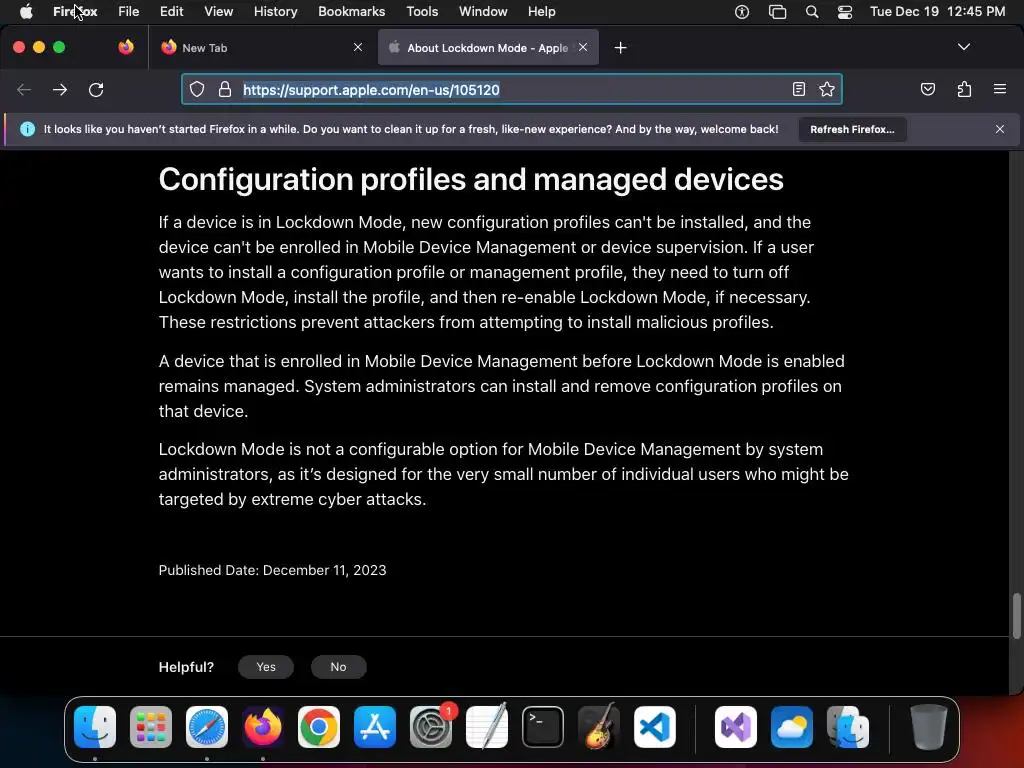Viewport: 1024px width, 768px height.
Task: Click the Helpful? label
Action: 186,667
